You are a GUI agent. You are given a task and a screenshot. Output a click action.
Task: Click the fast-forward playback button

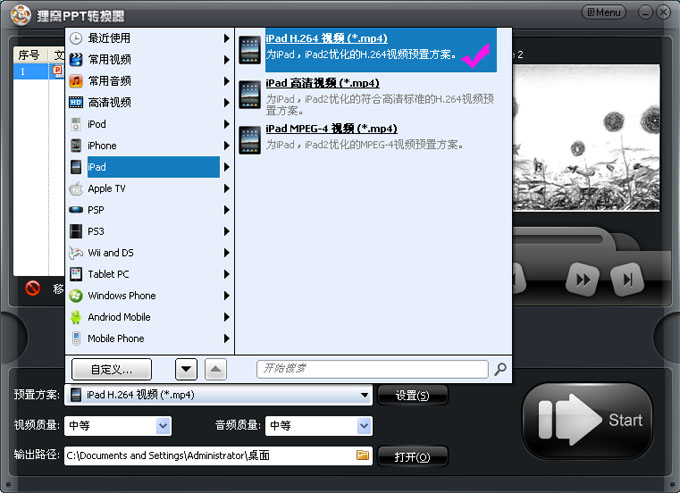tap(583, 280)
